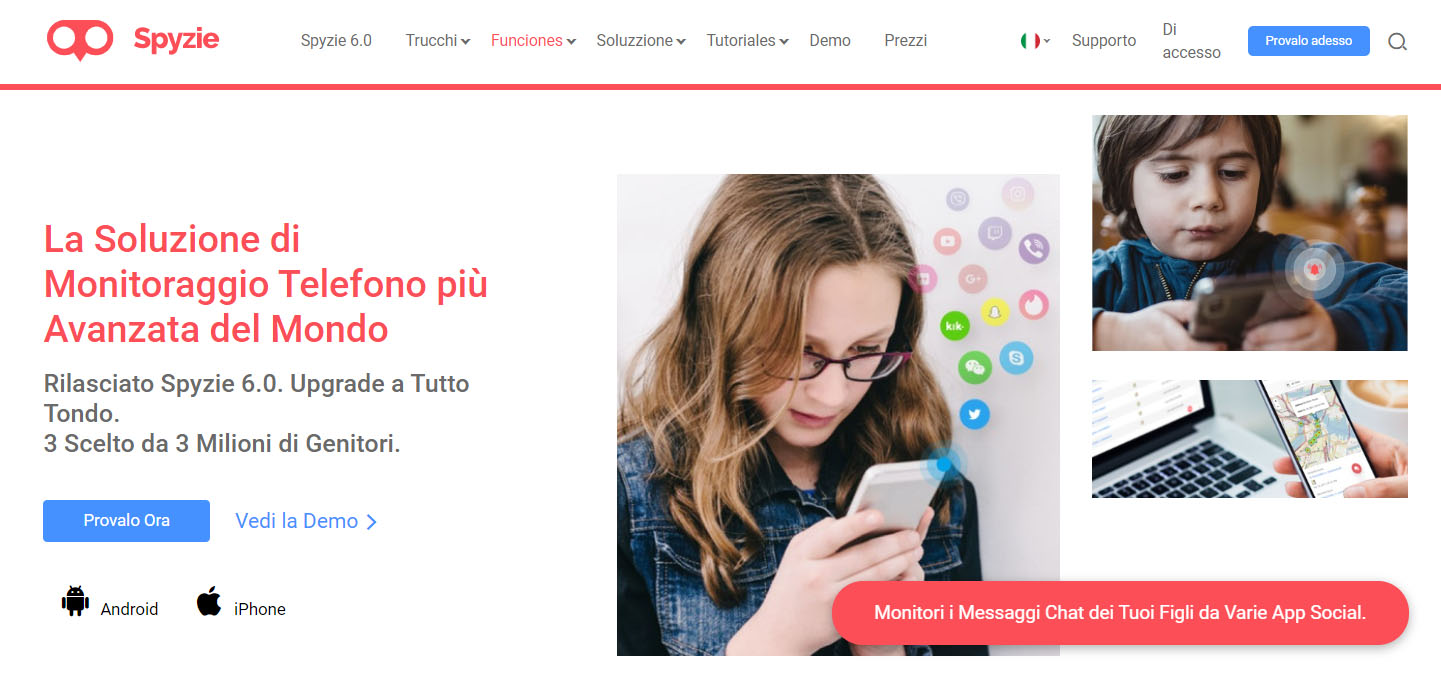Open the Vedi la Demo link
This screenshot has width=1441, height=696.
point(306,521)
